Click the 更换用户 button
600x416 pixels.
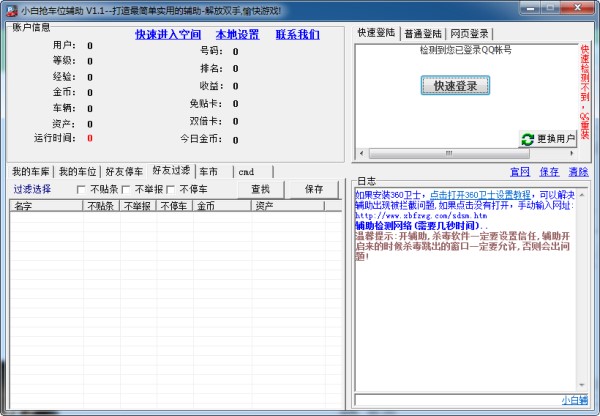(x=548, y=139)
